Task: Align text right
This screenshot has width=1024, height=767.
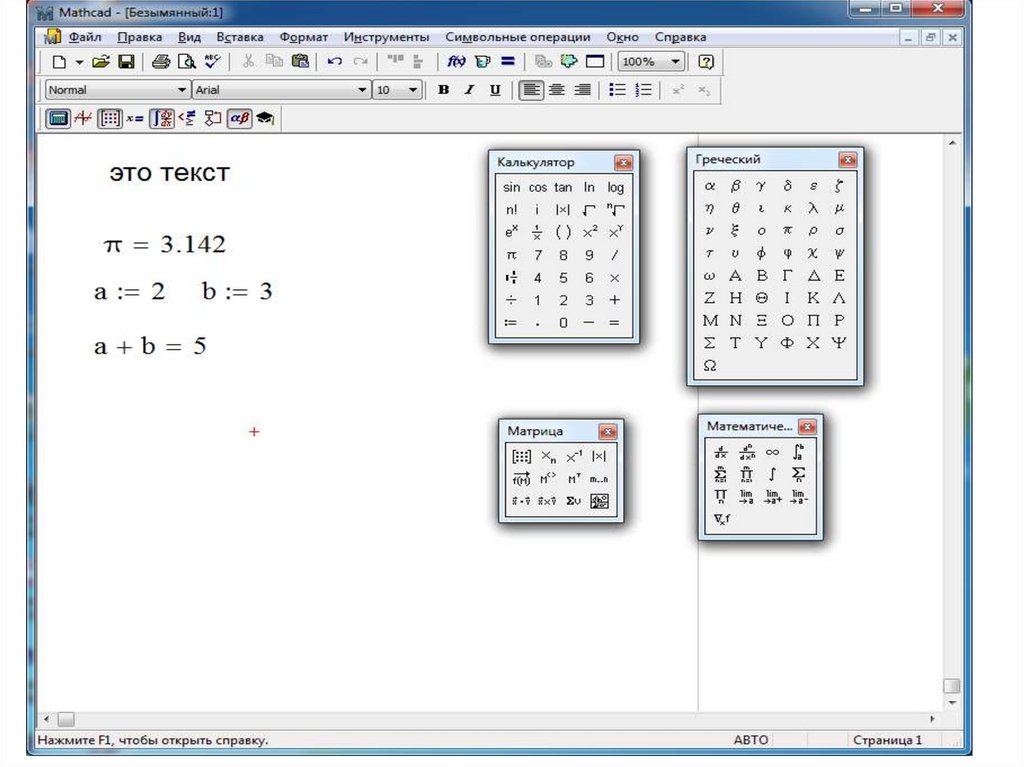Action: click(x=582, y=90)
